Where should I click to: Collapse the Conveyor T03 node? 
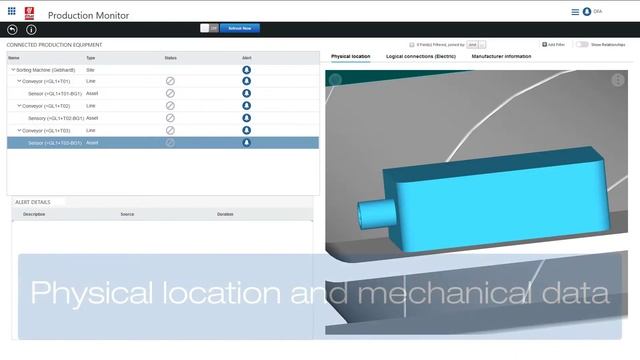[19, 130]
